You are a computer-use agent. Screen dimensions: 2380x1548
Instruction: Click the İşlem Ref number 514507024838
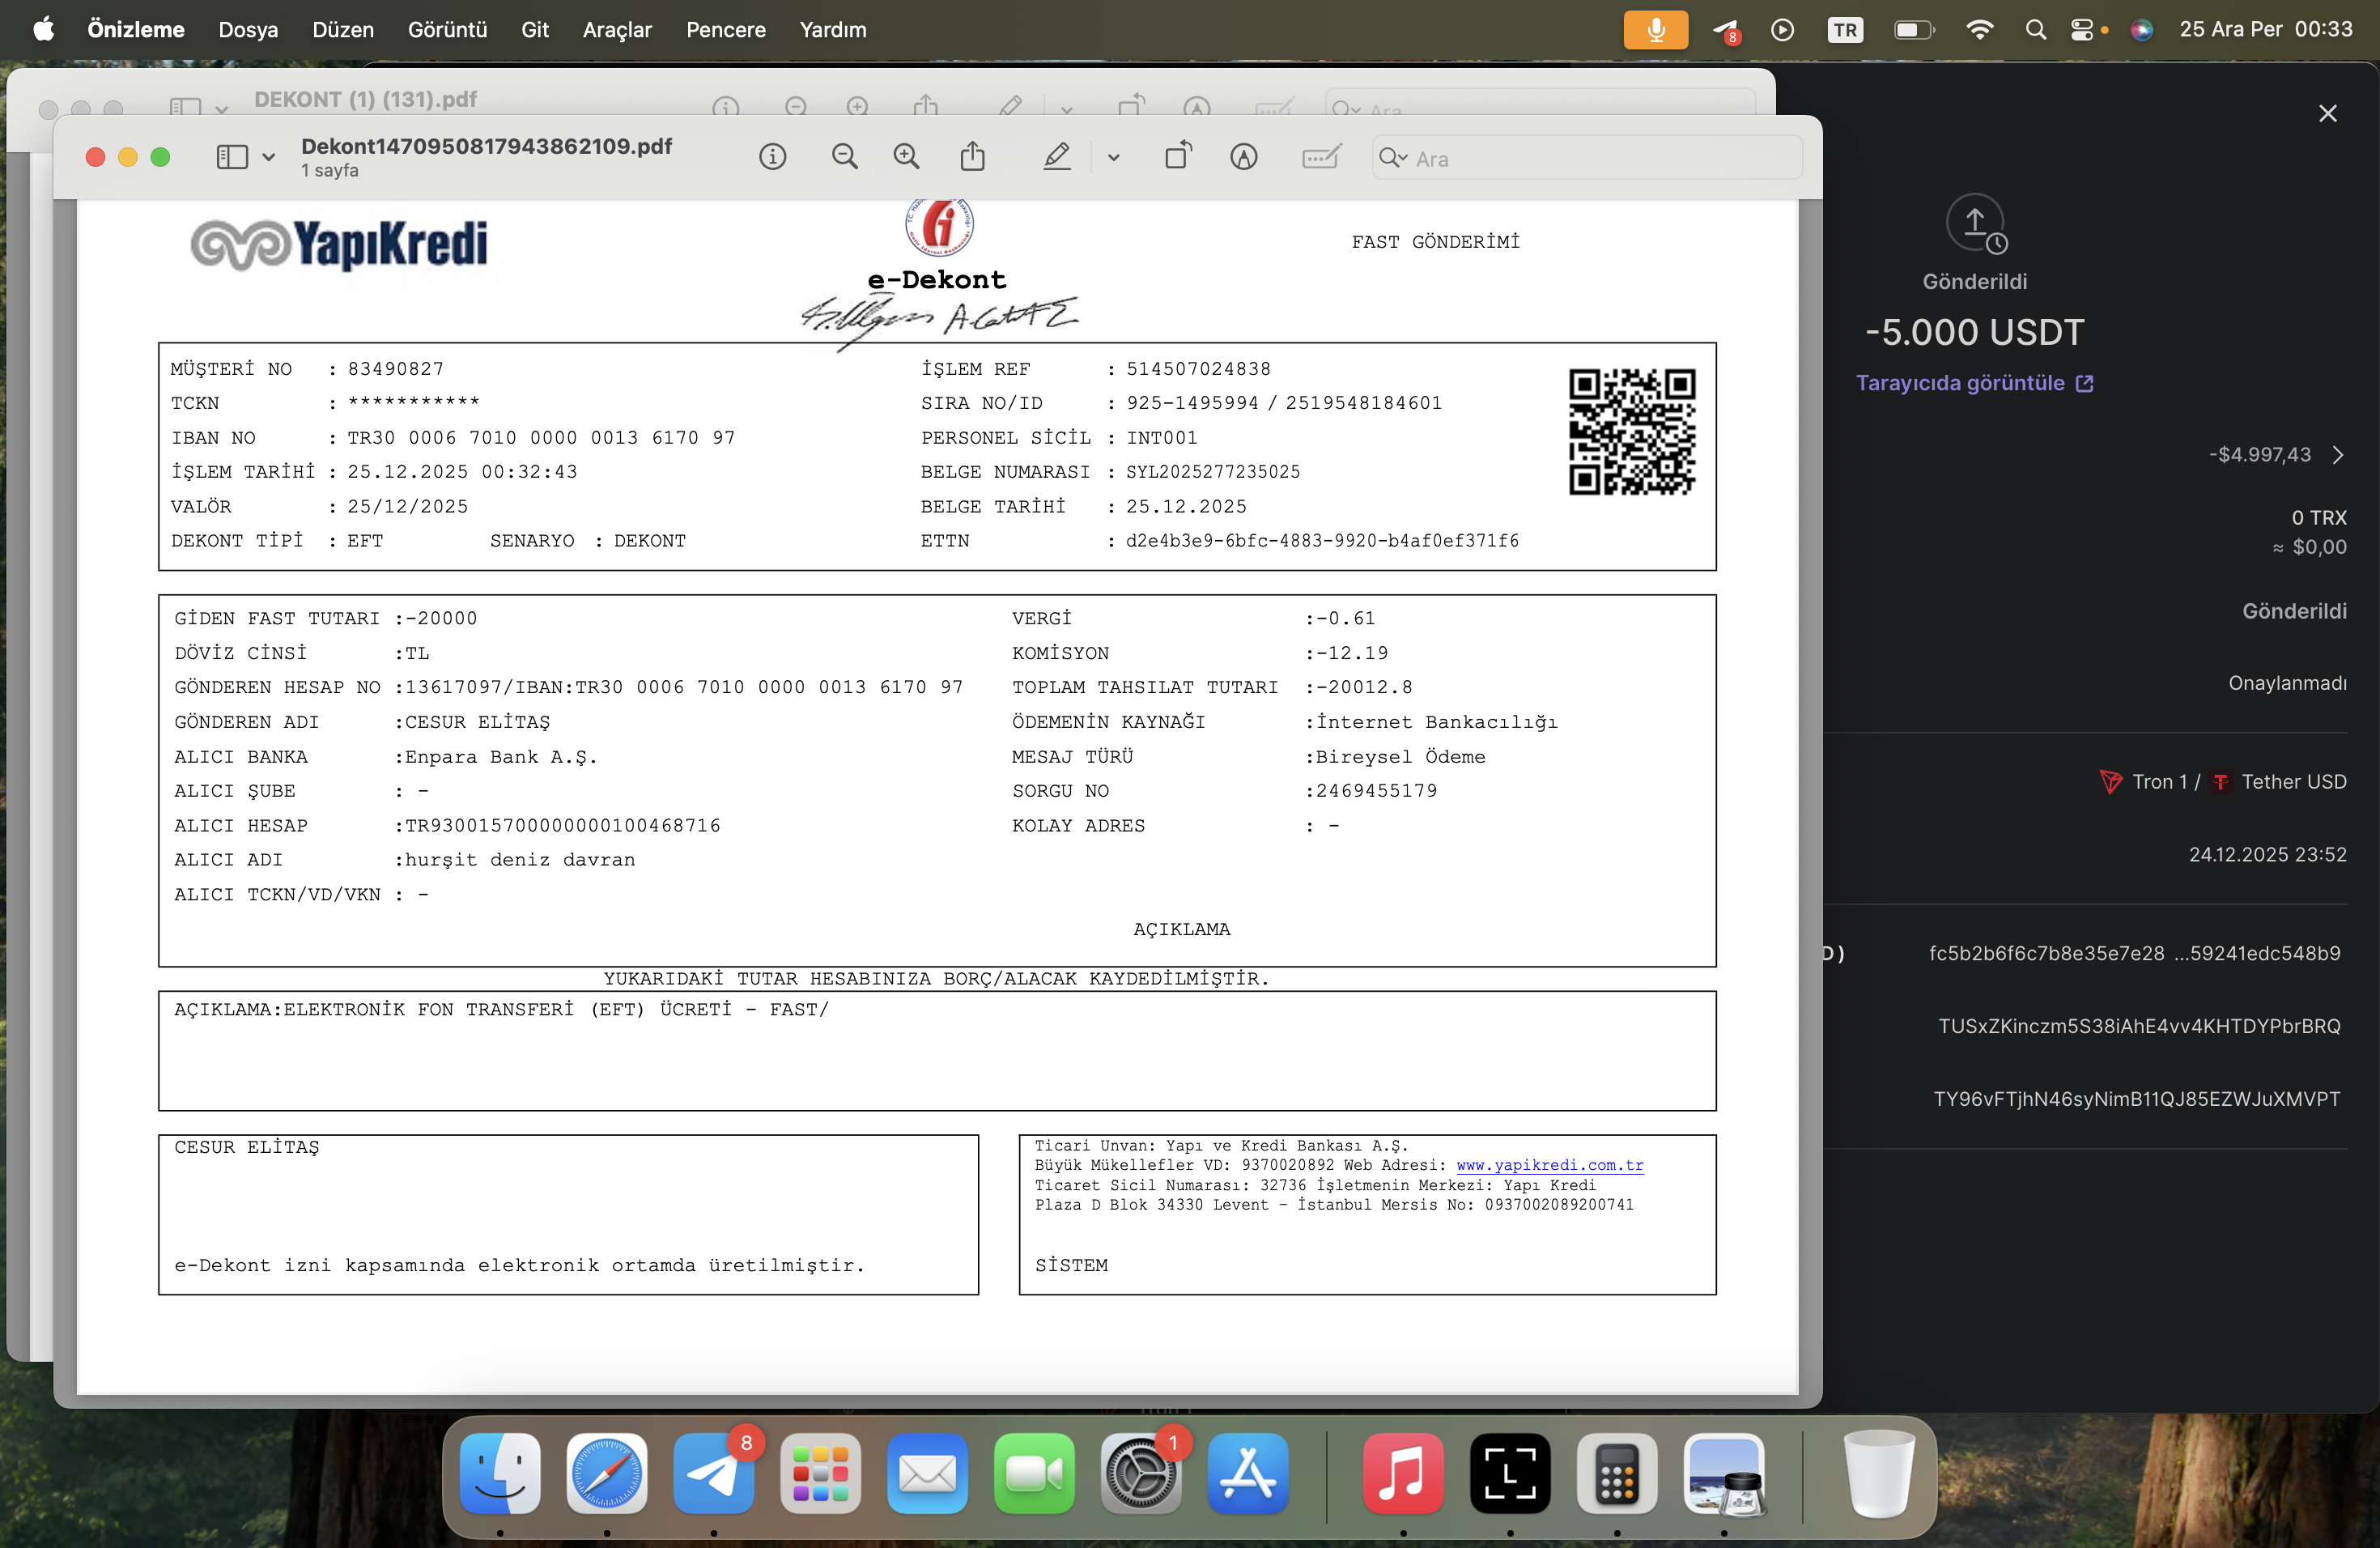click(x=1198, y=369)
